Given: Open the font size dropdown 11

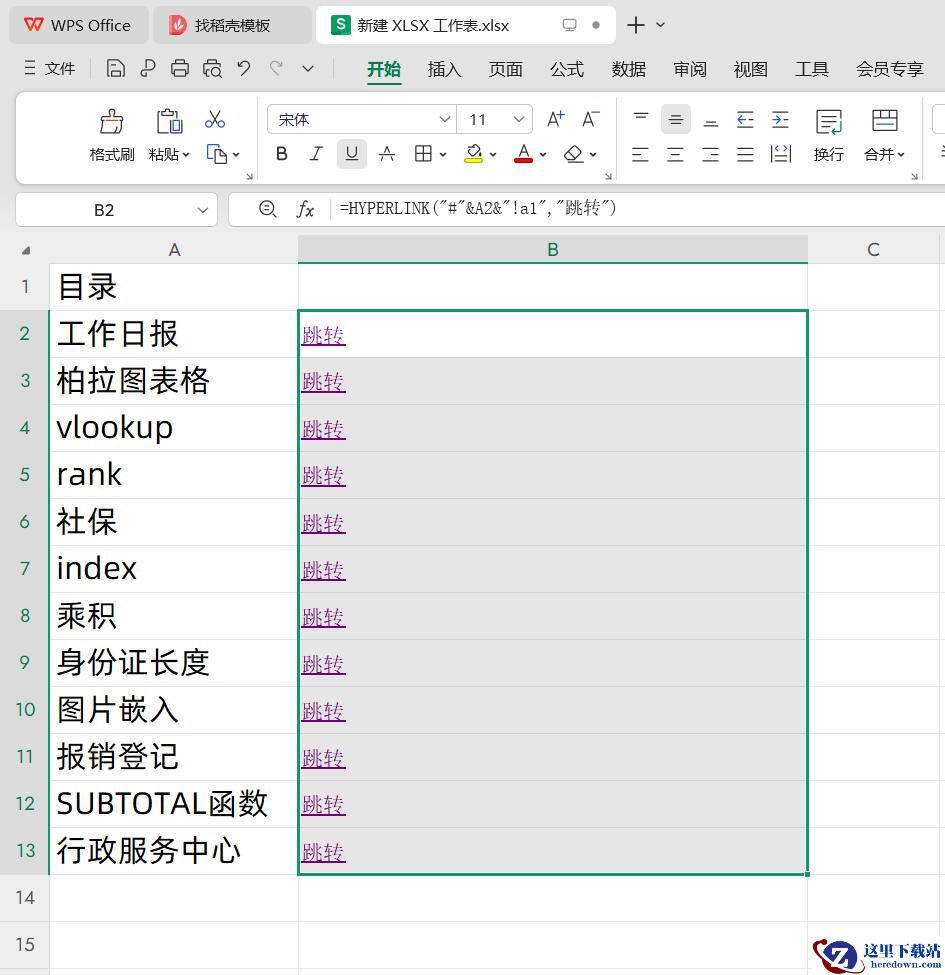Looking at the screenshot, I should pyautogui.click(x=519, y=119).
